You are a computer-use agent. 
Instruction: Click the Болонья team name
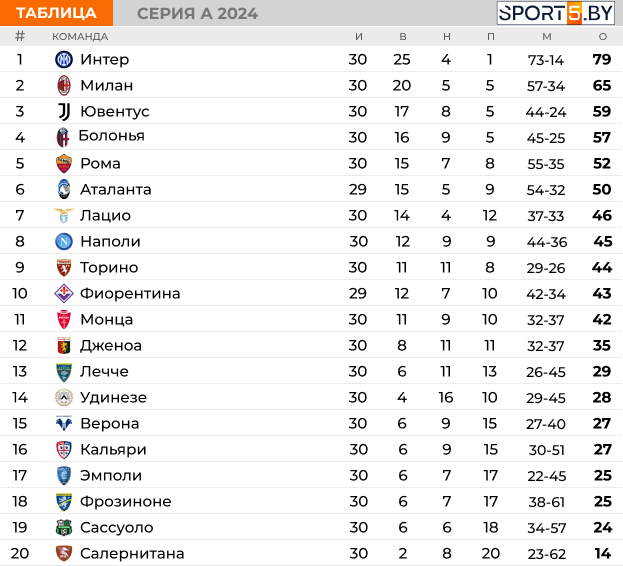tap(111, 136)
